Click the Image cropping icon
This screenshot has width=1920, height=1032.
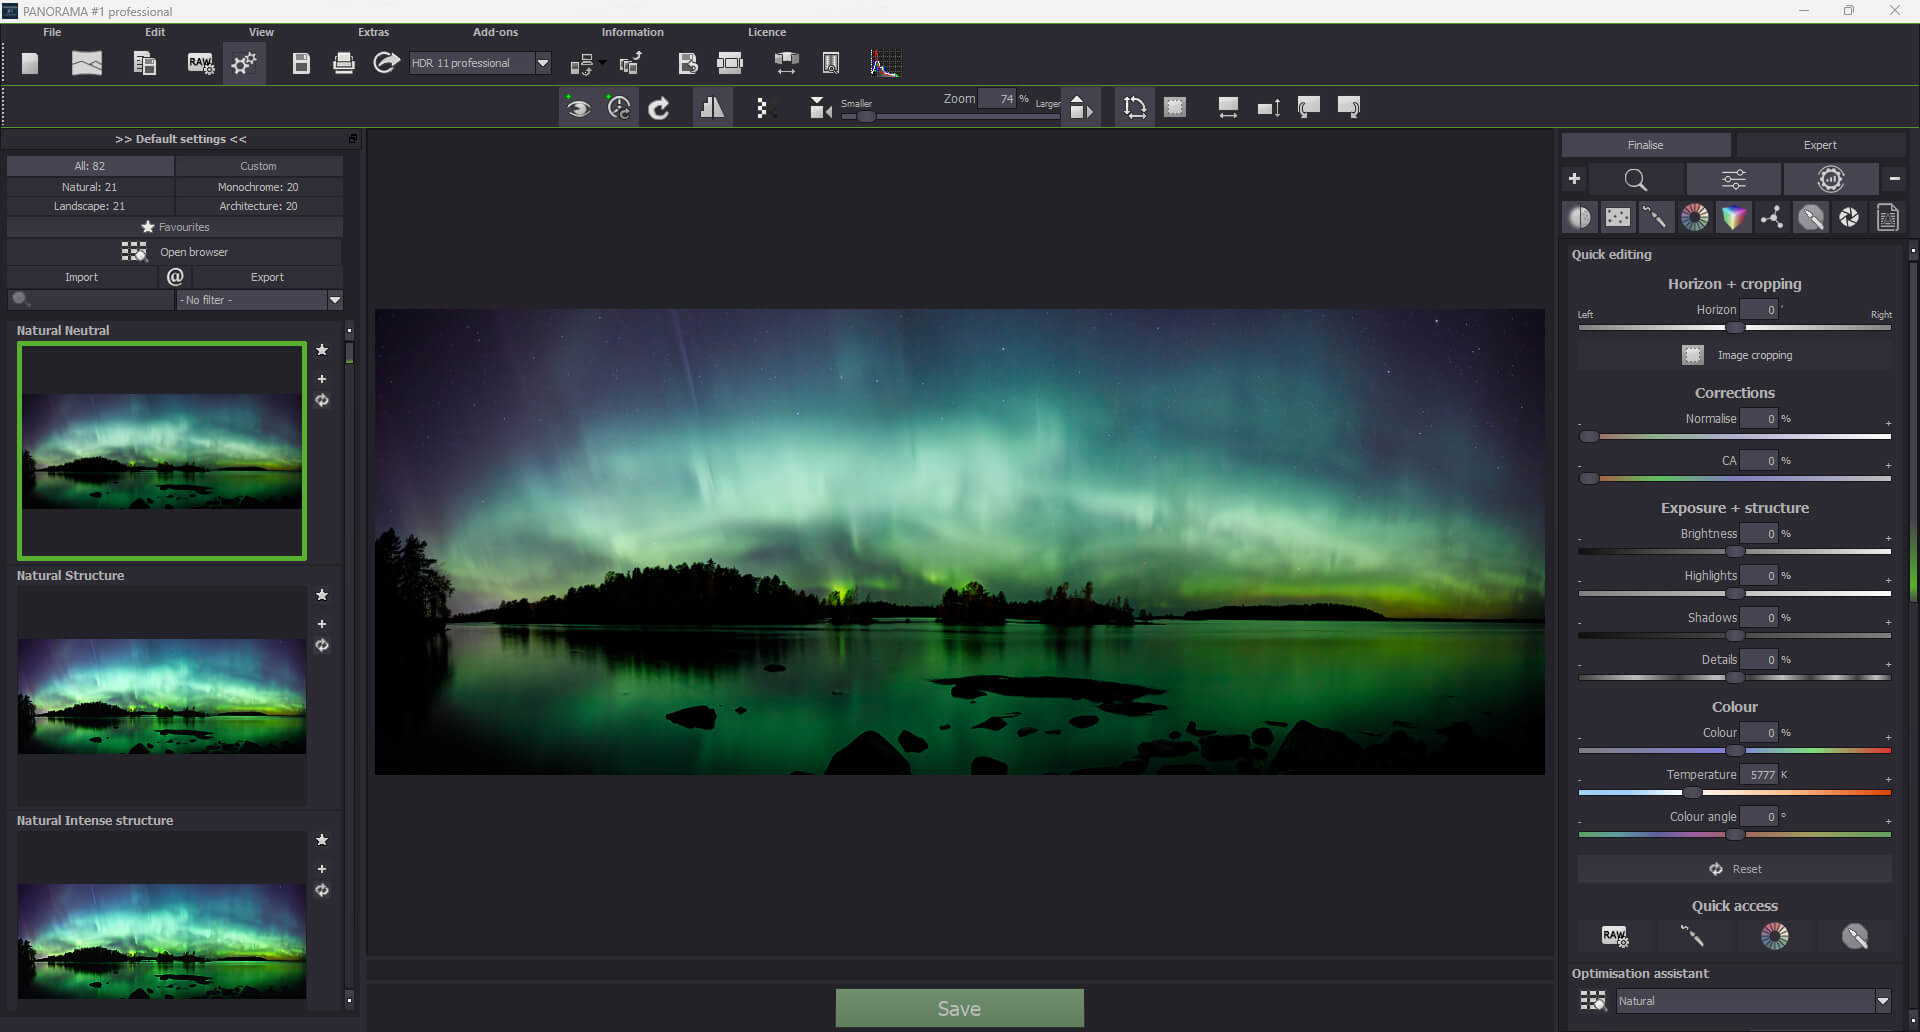tap(1692, 355)
